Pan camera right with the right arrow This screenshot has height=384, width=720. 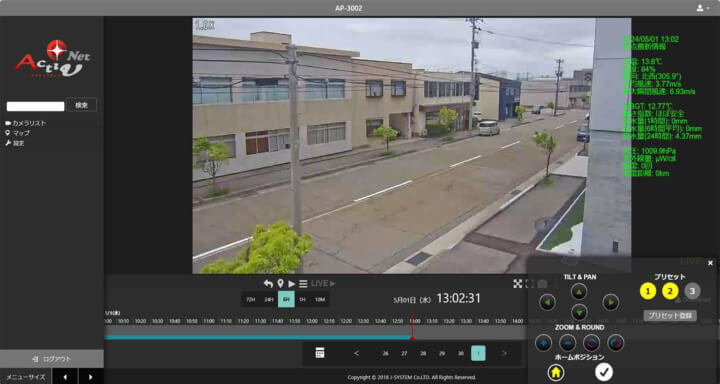pyautogui.click(x=611, y=302)
